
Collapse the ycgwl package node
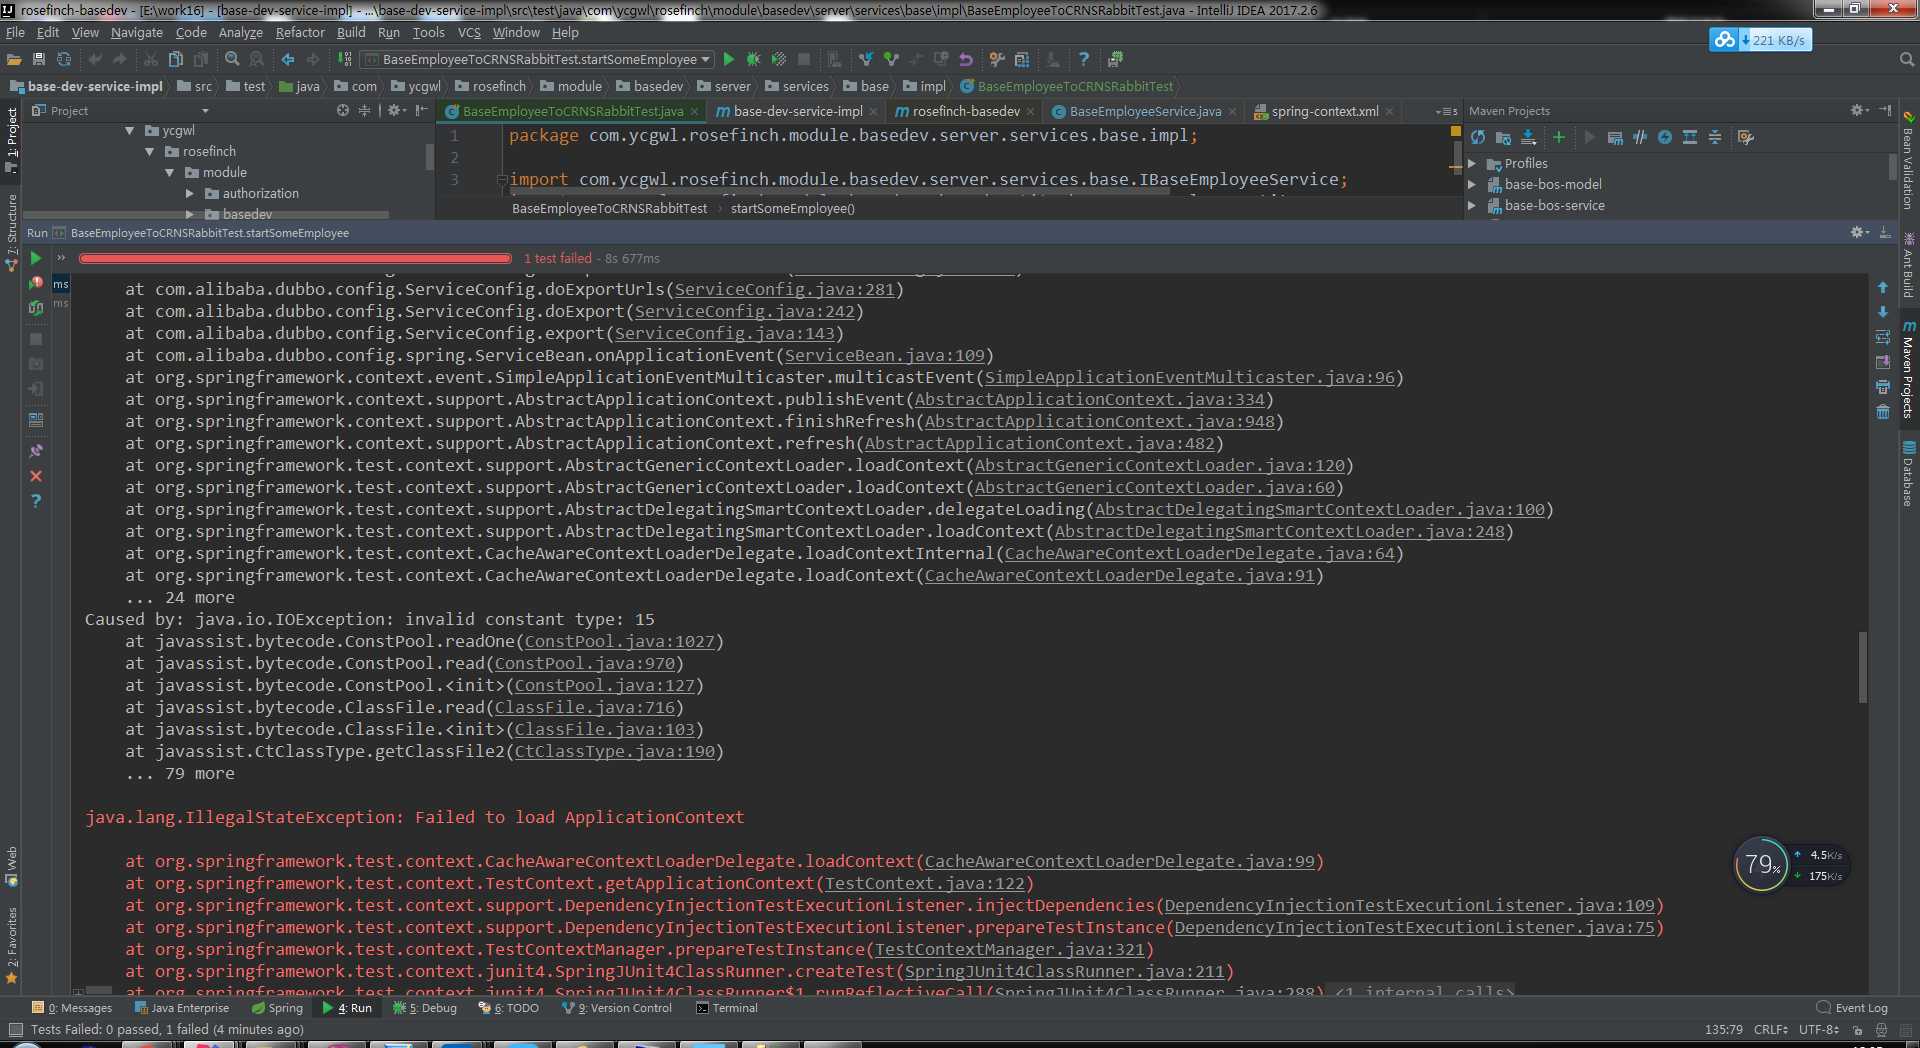click(130, 131)
